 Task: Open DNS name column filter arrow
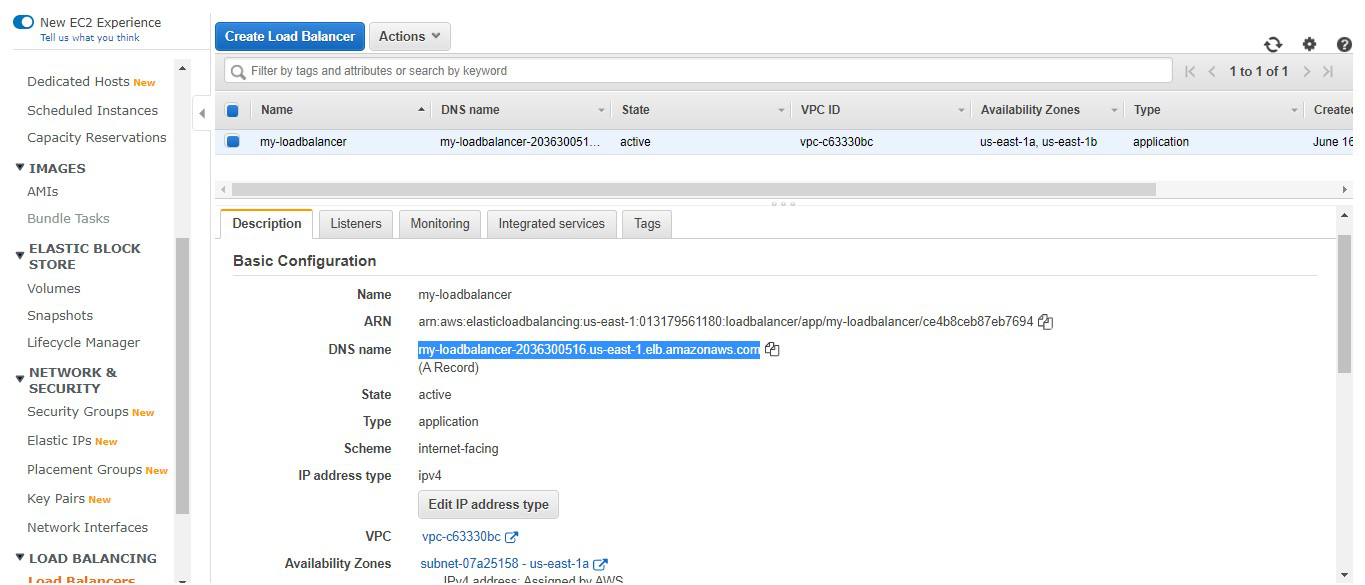click(602, 110)
